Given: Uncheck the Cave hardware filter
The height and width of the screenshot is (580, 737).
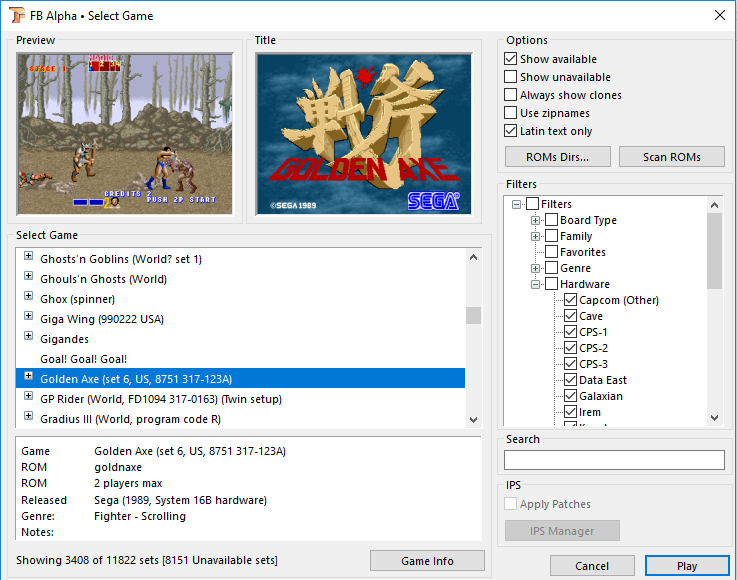Looking at the screenshot, I should click(x=571, y=316).
